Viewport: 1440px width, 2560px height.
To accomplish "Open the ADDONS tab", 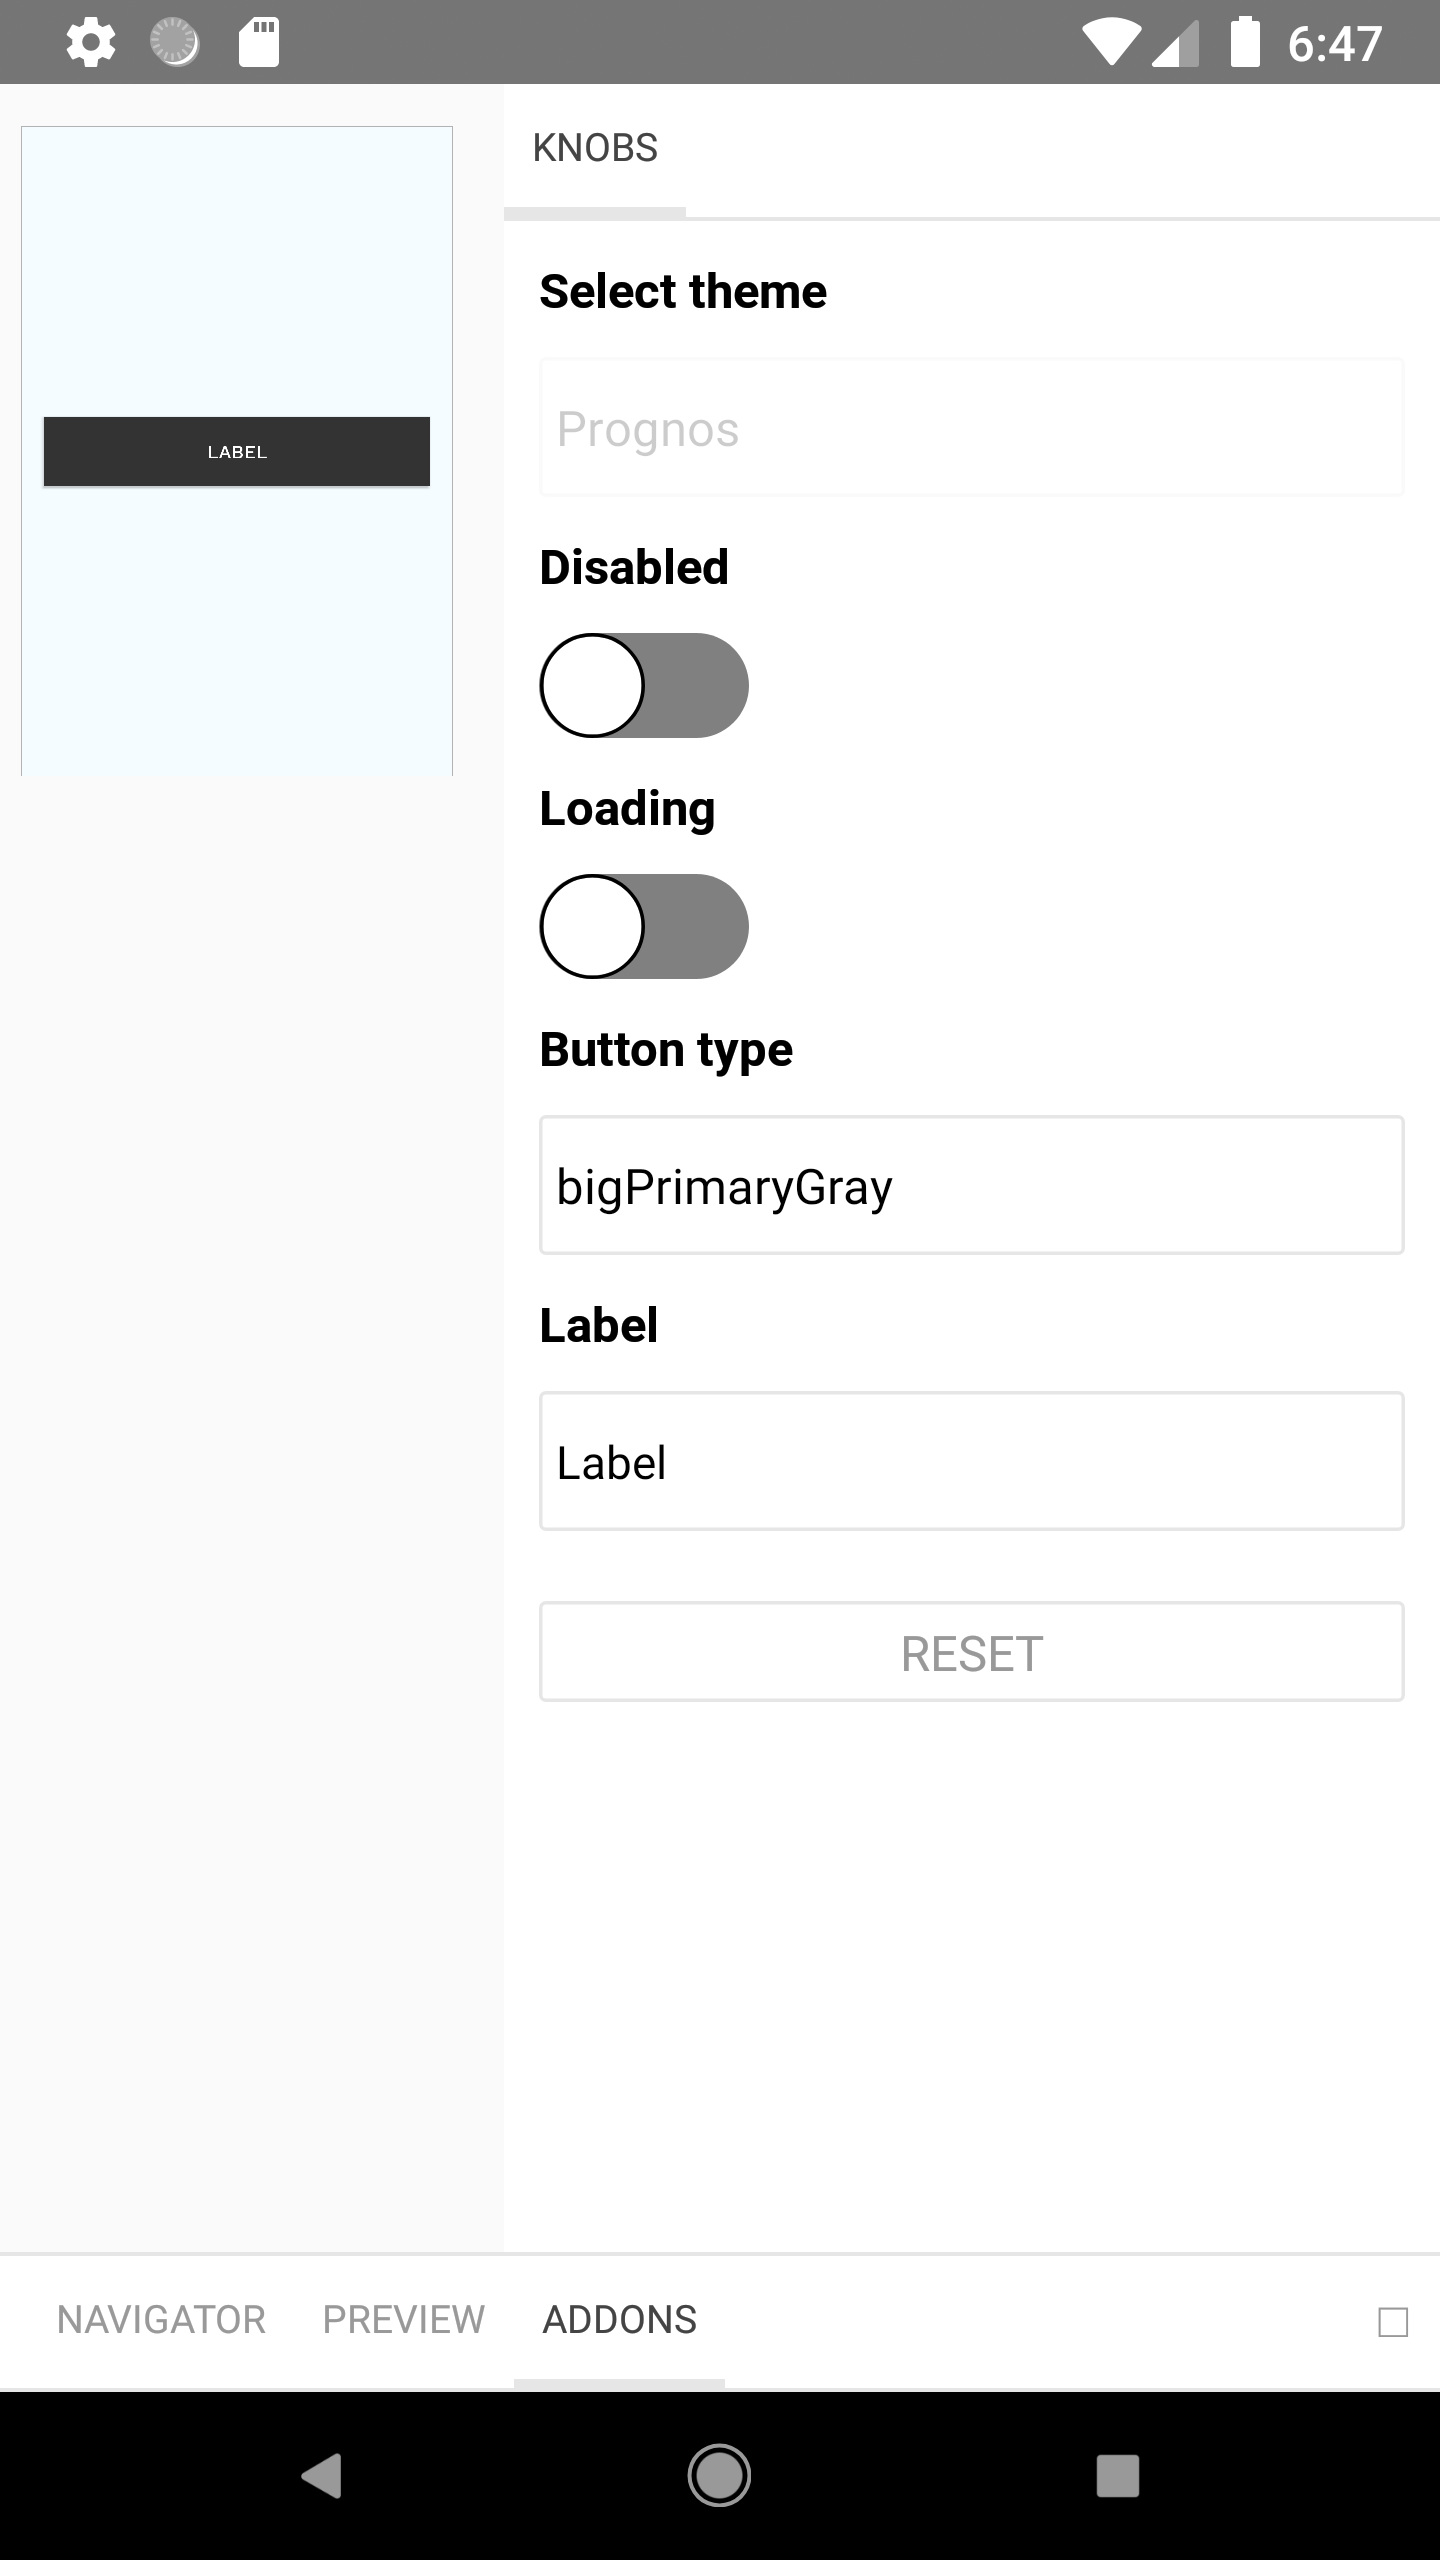I will tap(621, 2318).
